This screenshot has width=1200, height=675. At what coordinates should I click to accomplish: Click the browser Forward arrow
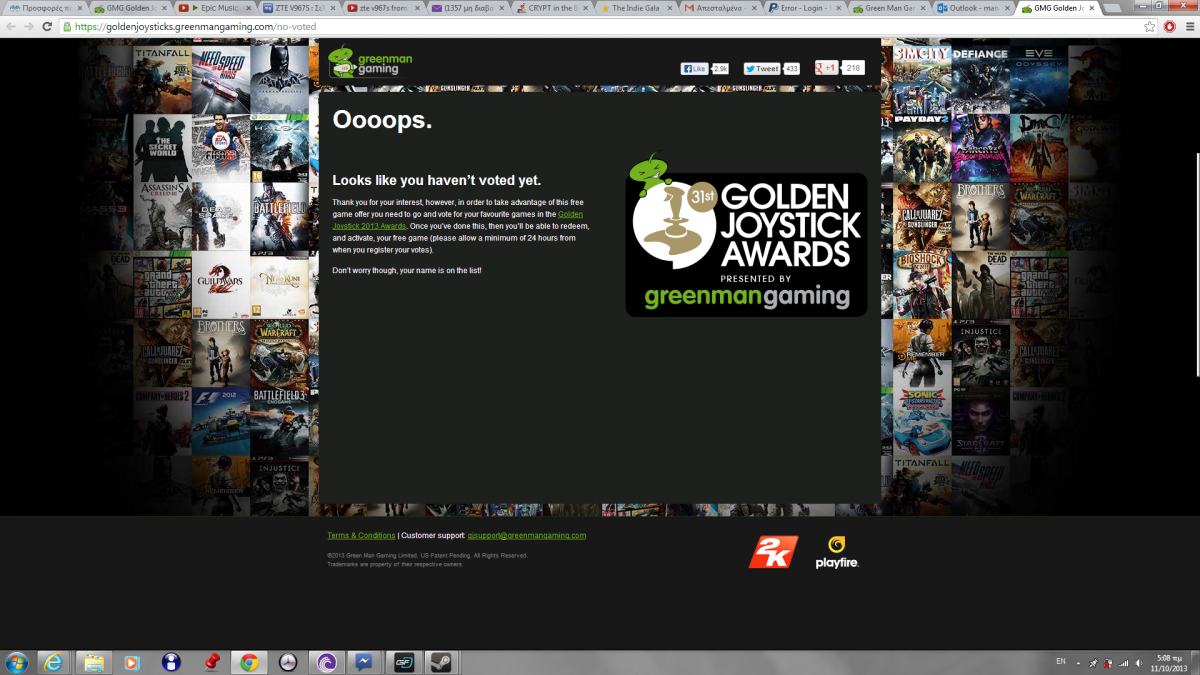(29, 26)
